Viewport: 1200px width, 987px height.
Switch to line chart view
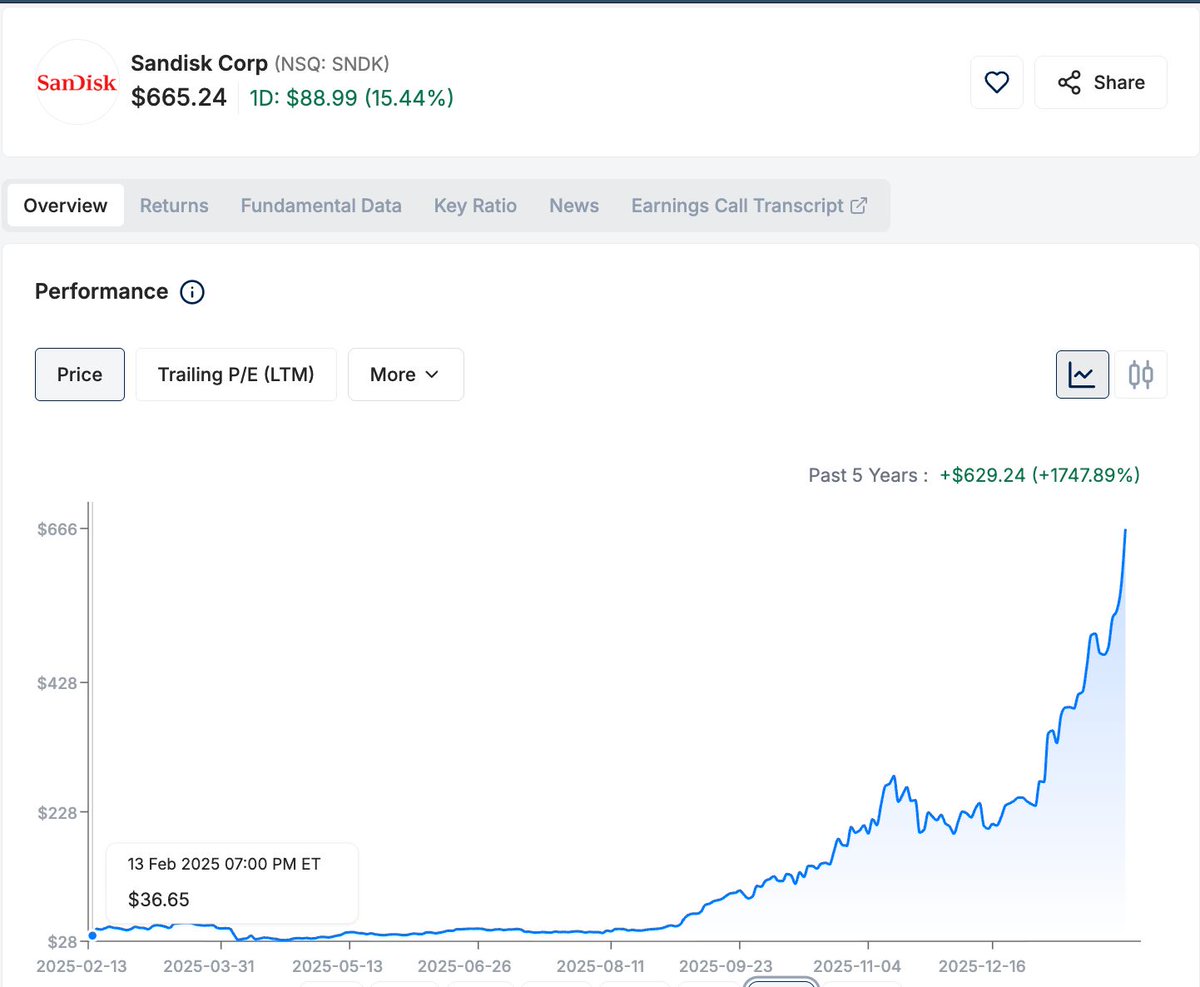[1082, 374]
